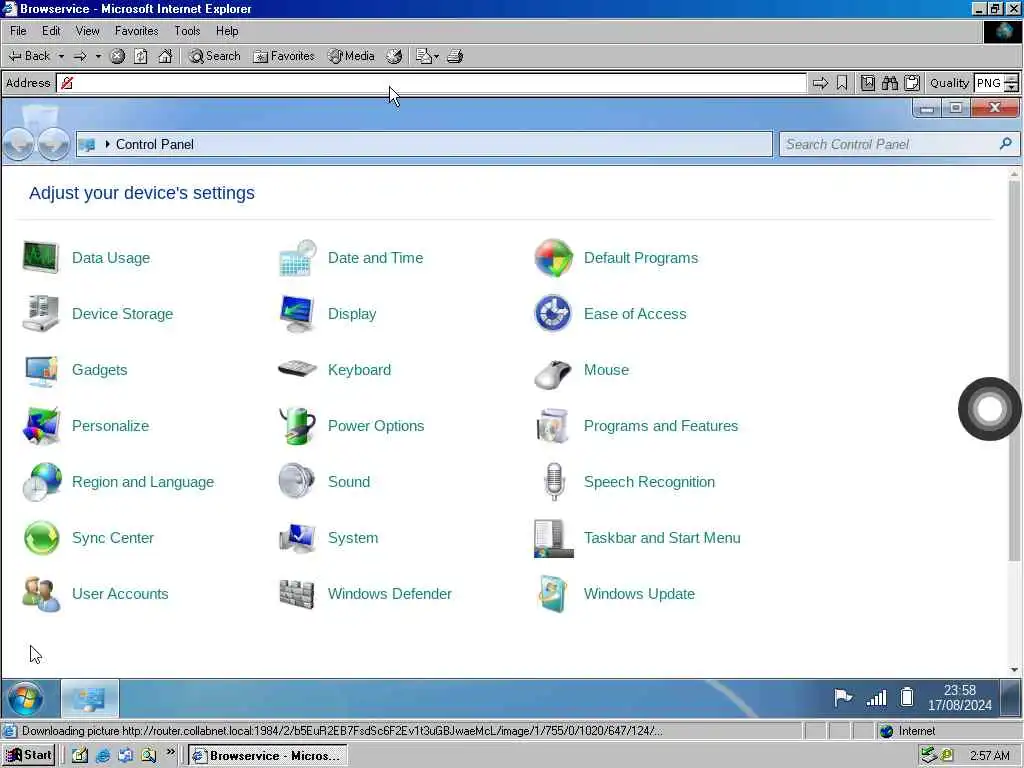Click the IE Refresh toolbar icon

tap(140, 56)
